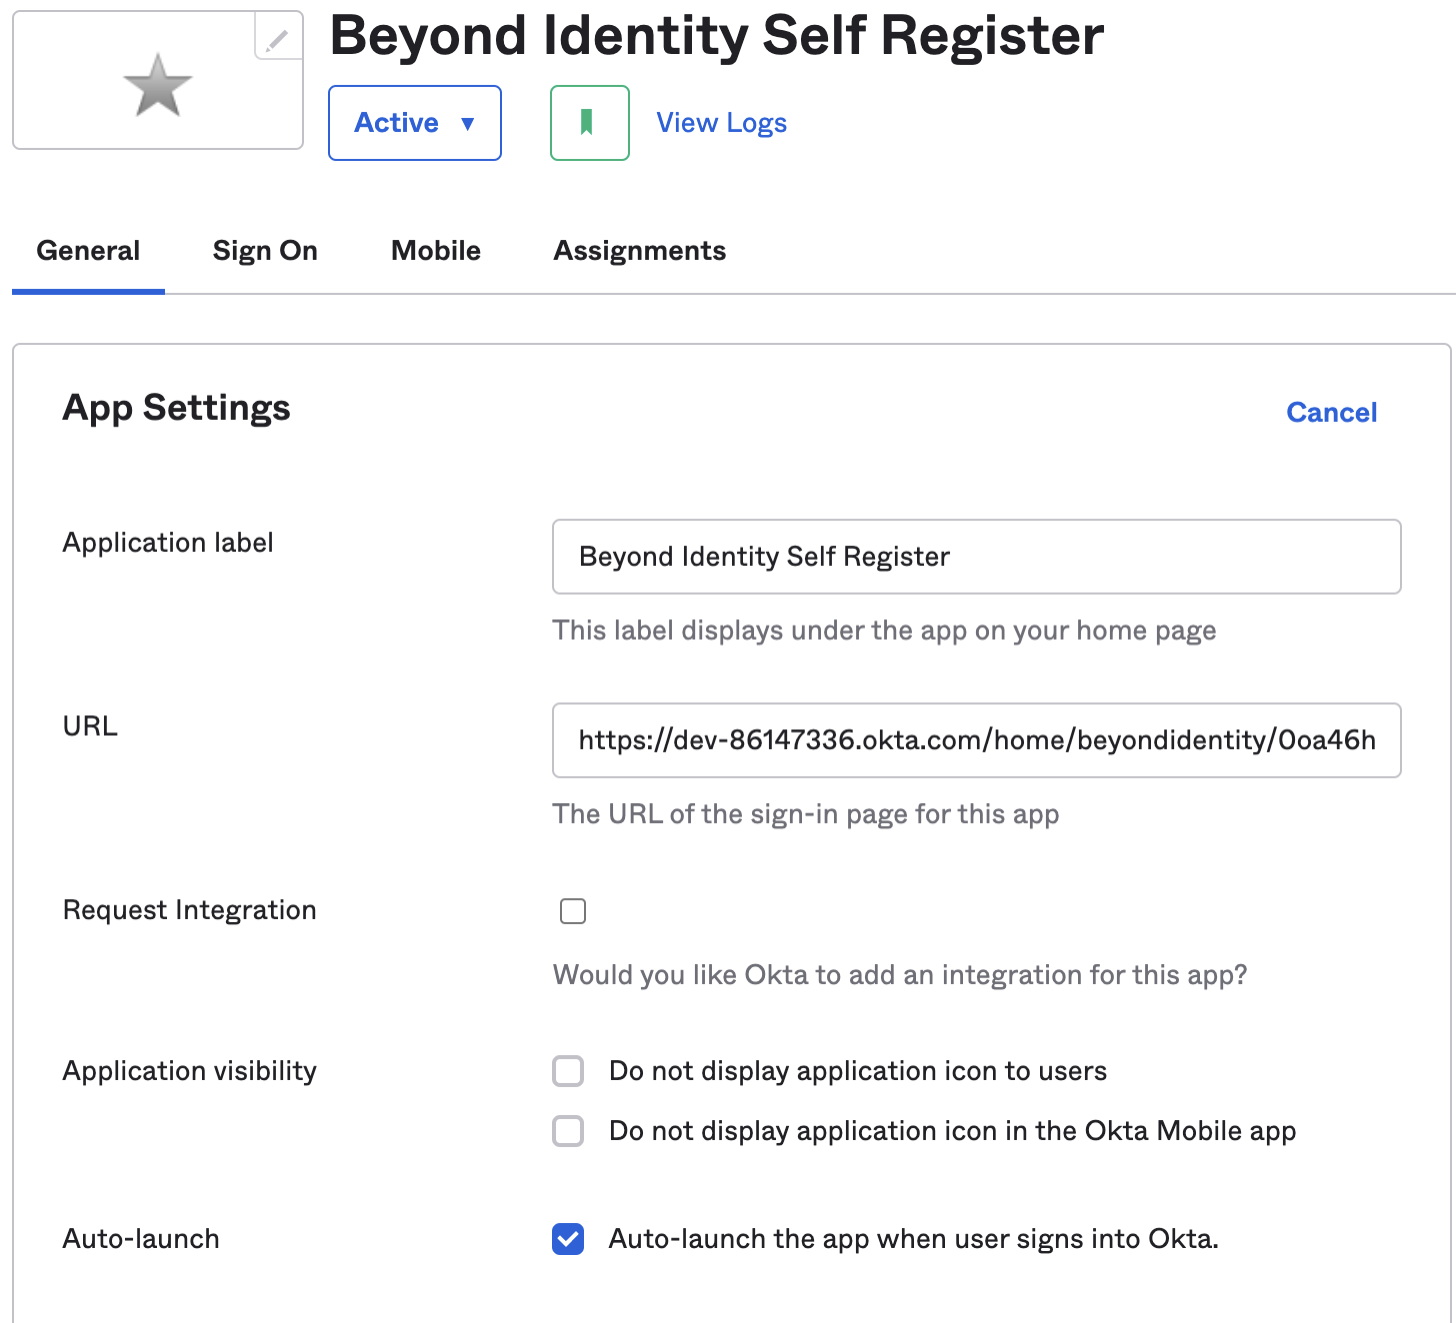Tick the Okta Mobile app hide icon checkbox
This screenshot has width=1456, height=1323.
(x=568, y=1131)
